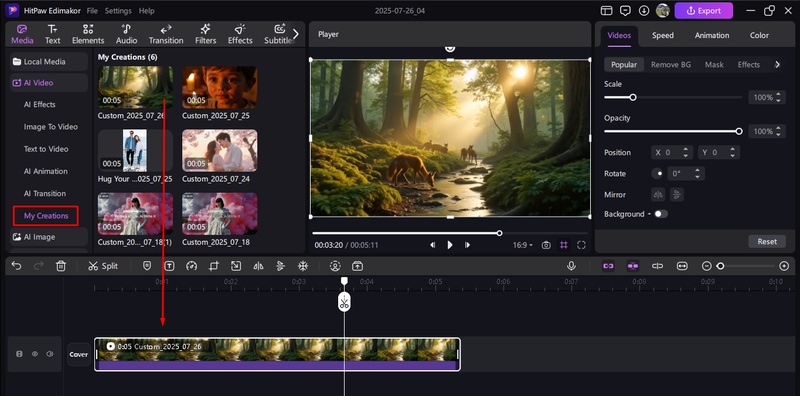This screenshot has height=396, width=800.
Task: Click the Reset button
Action: (x=767, y=241)
